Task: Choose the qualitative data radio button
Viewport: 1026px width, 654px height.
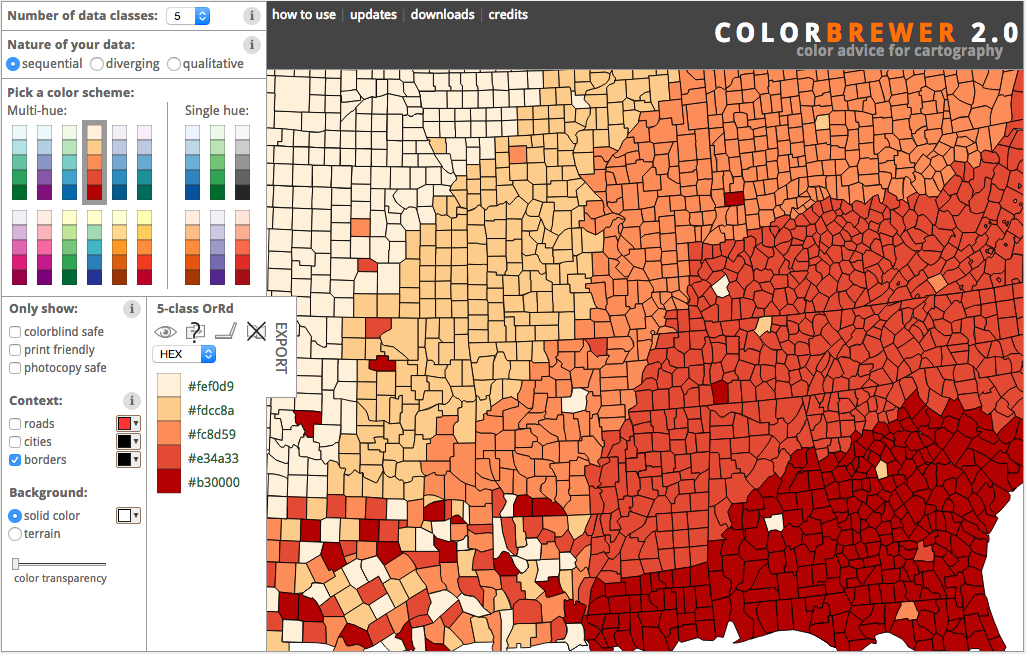Action: click(x=173, y=64)
